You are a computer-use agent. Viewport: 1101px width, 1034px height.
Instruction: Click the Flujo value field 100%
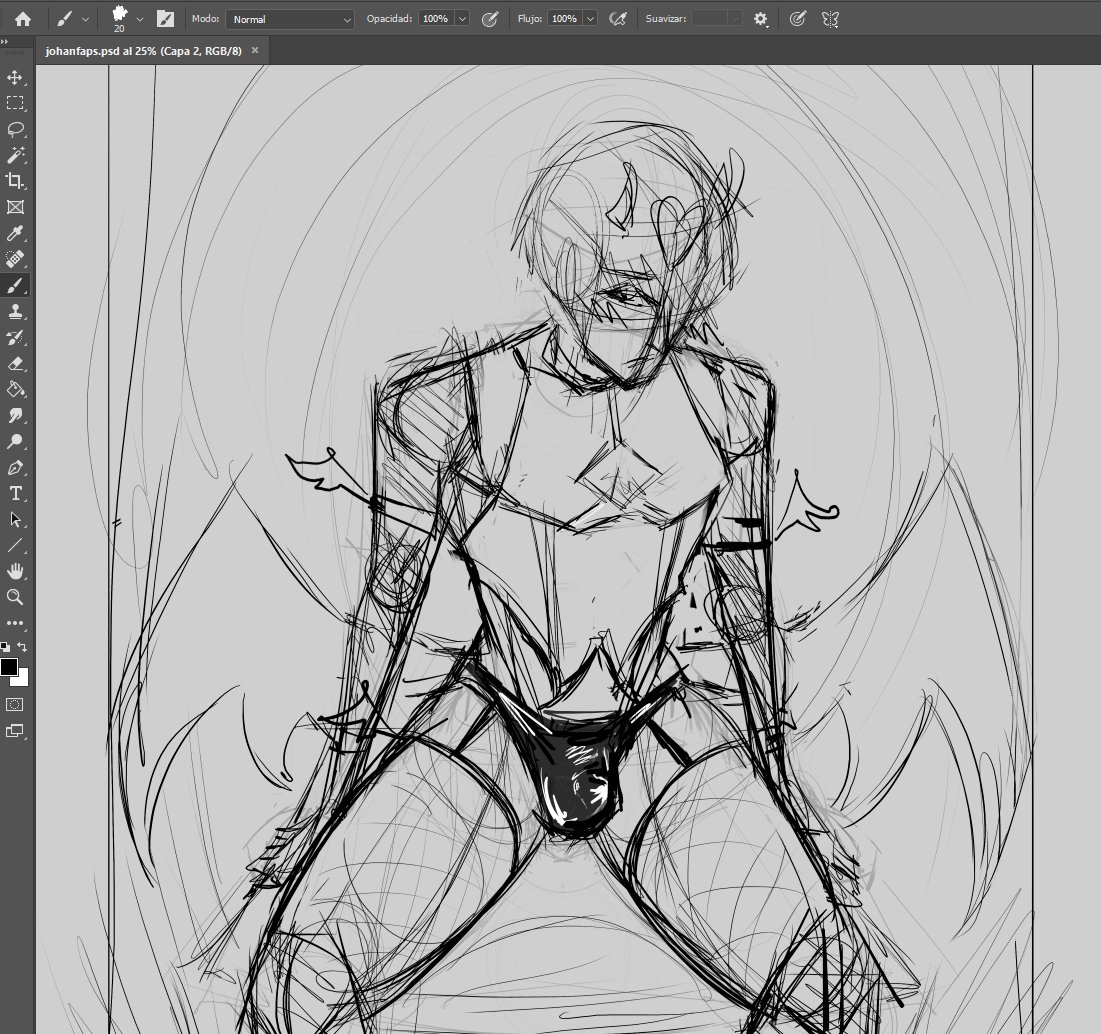click(x=565, y=19)
